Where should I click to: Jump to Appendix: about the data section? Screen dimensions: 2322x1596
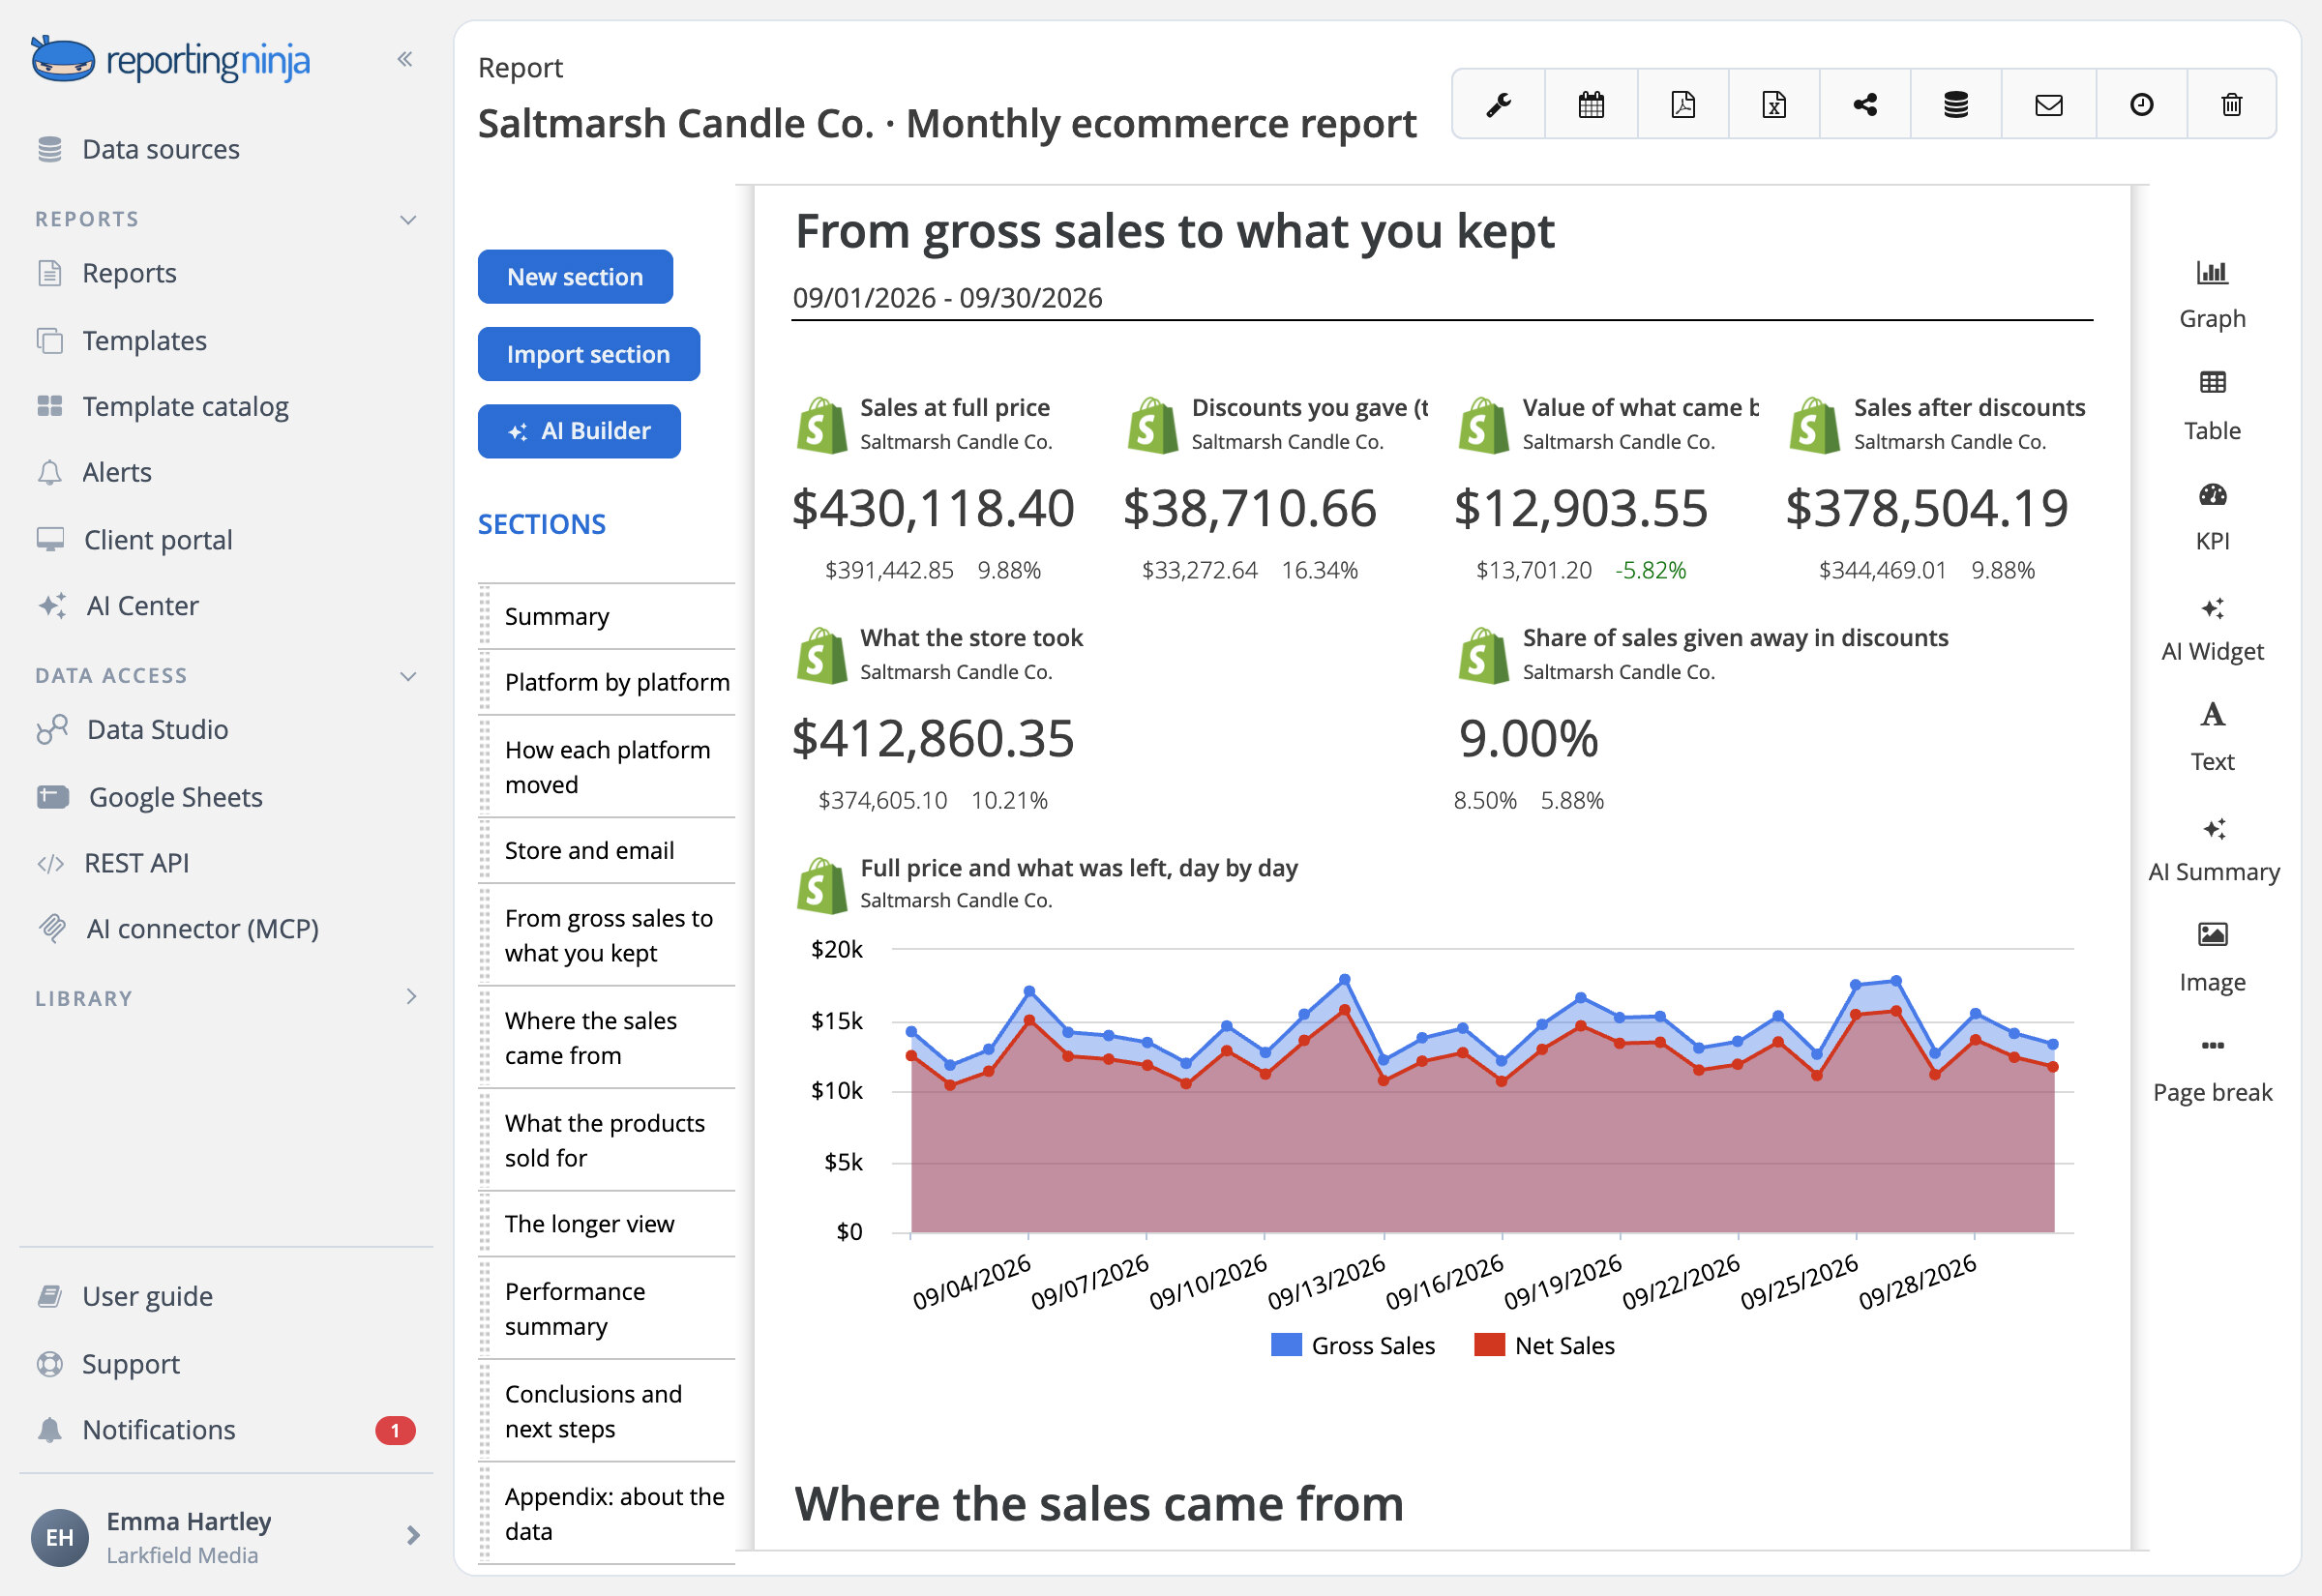point(608,1513)
